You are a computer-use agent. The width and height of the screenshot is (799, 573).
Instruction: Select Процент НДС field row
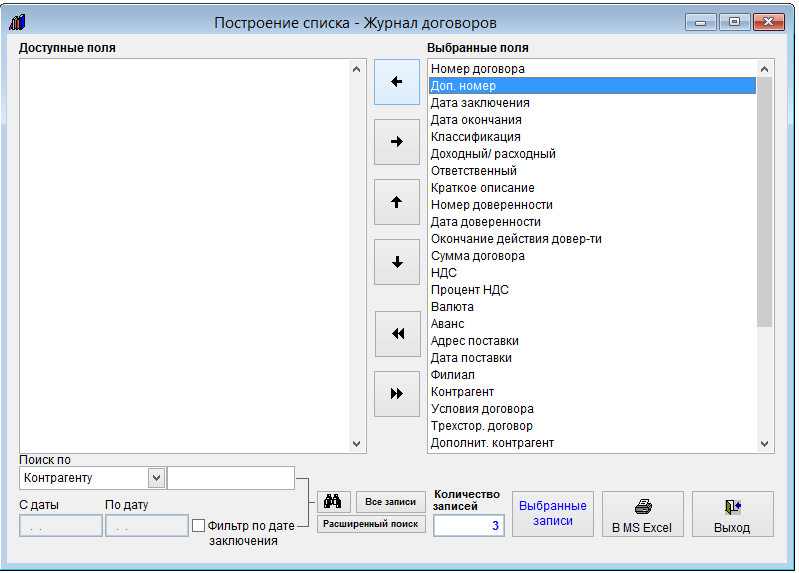[x=592, y=290]
